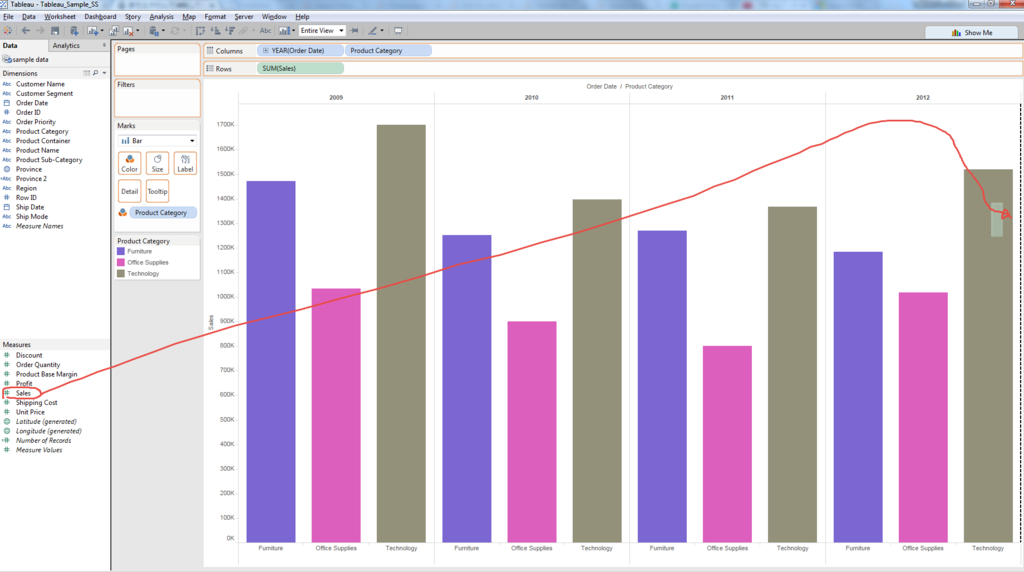Open the Format menu
Image resolution: width=1024 pixels, height=572 pixels.
pos(215,16)
